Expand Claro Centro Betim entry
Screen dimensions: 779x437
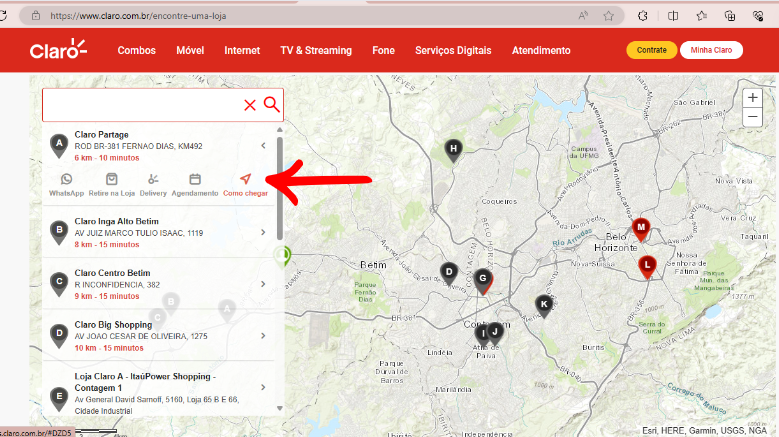tap(263, 284)
